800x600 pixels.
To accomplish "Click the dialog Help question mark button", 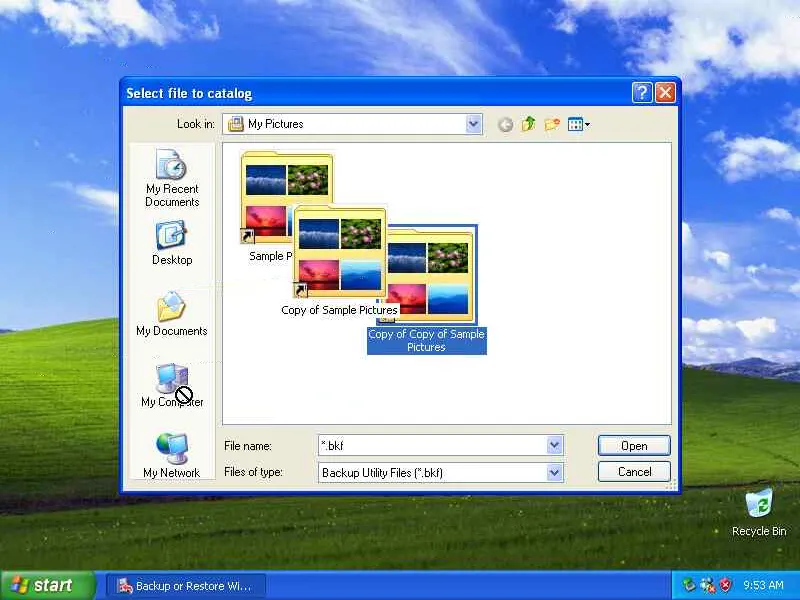I will coord(642,93).
